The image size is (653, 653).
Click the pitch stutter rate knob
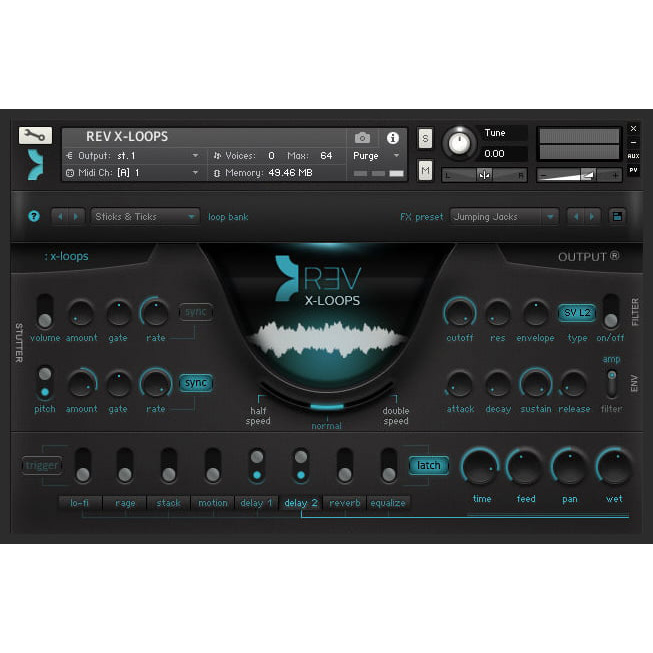(x=155, y=384)
